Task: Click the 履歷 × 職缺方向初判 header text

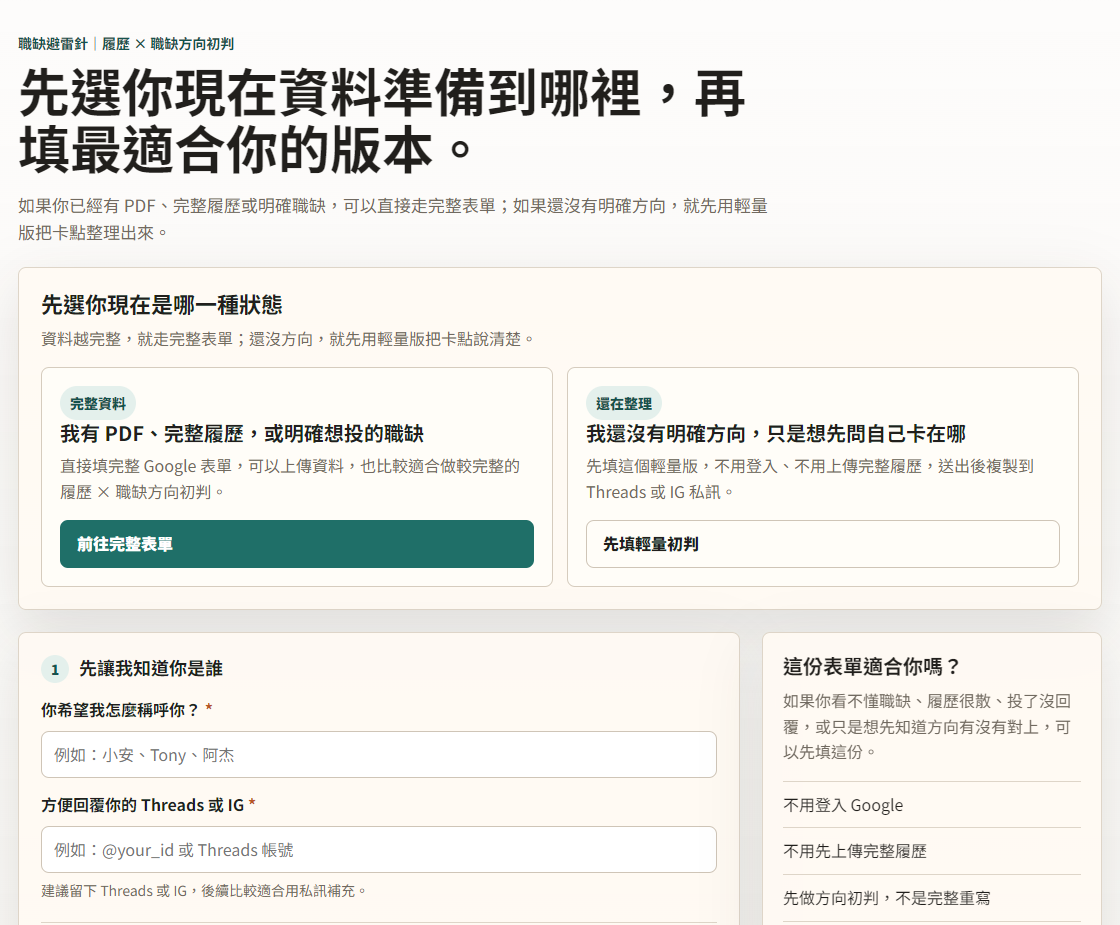Action: pos(168,44)
